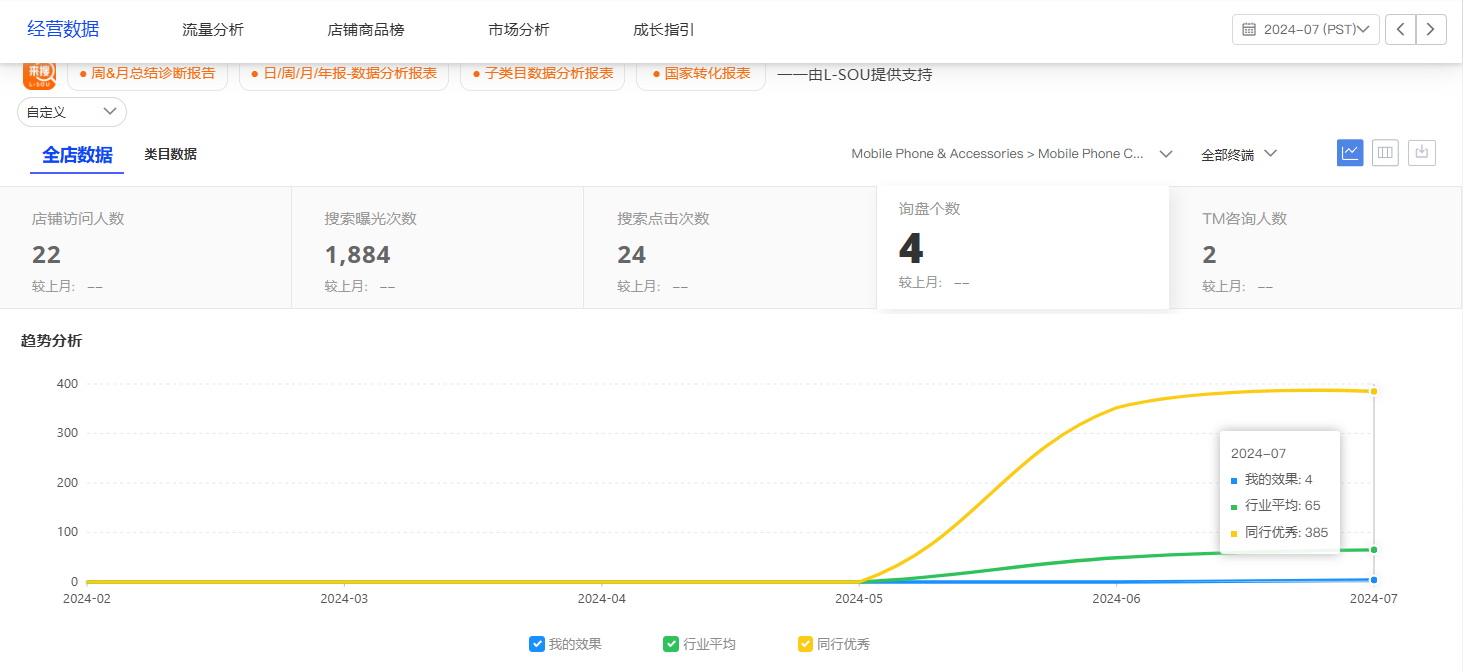Go to previous month arrow

(x=1400, y=29)
